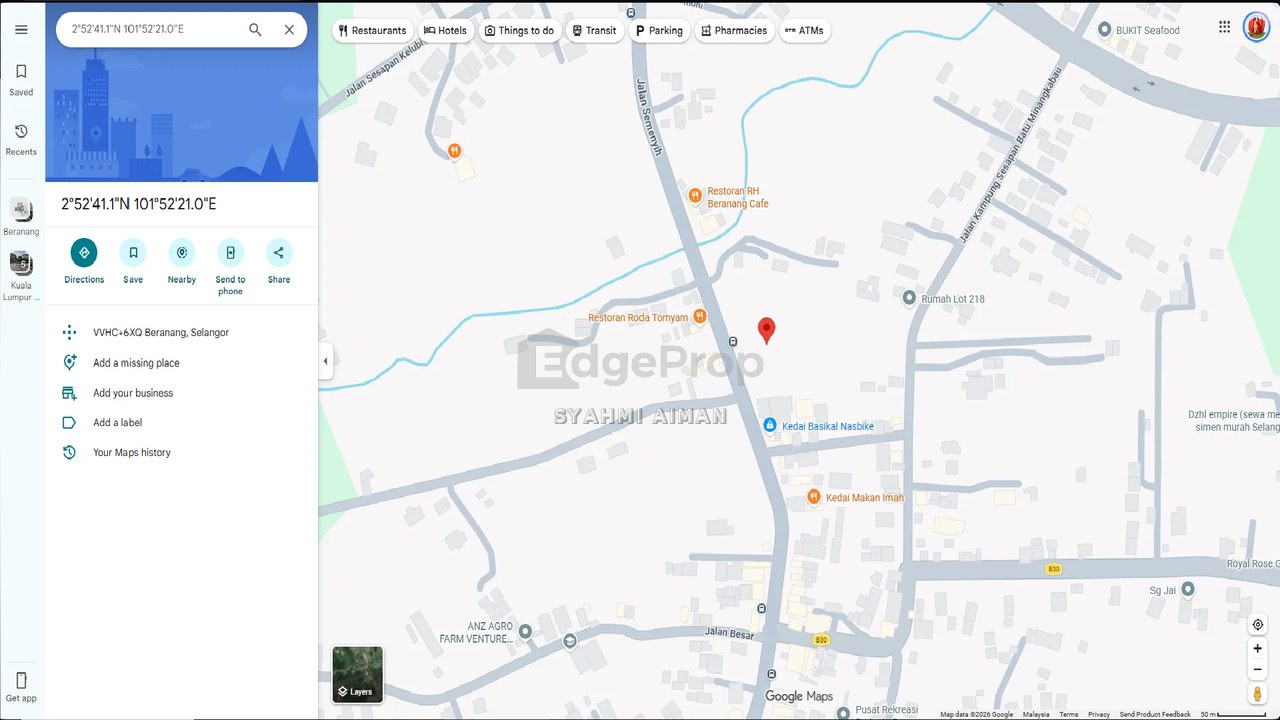Viewport: 1280px width, 720px height.
Task: Show your location button
Action: pyautogui.click(x=1258, y=624)
